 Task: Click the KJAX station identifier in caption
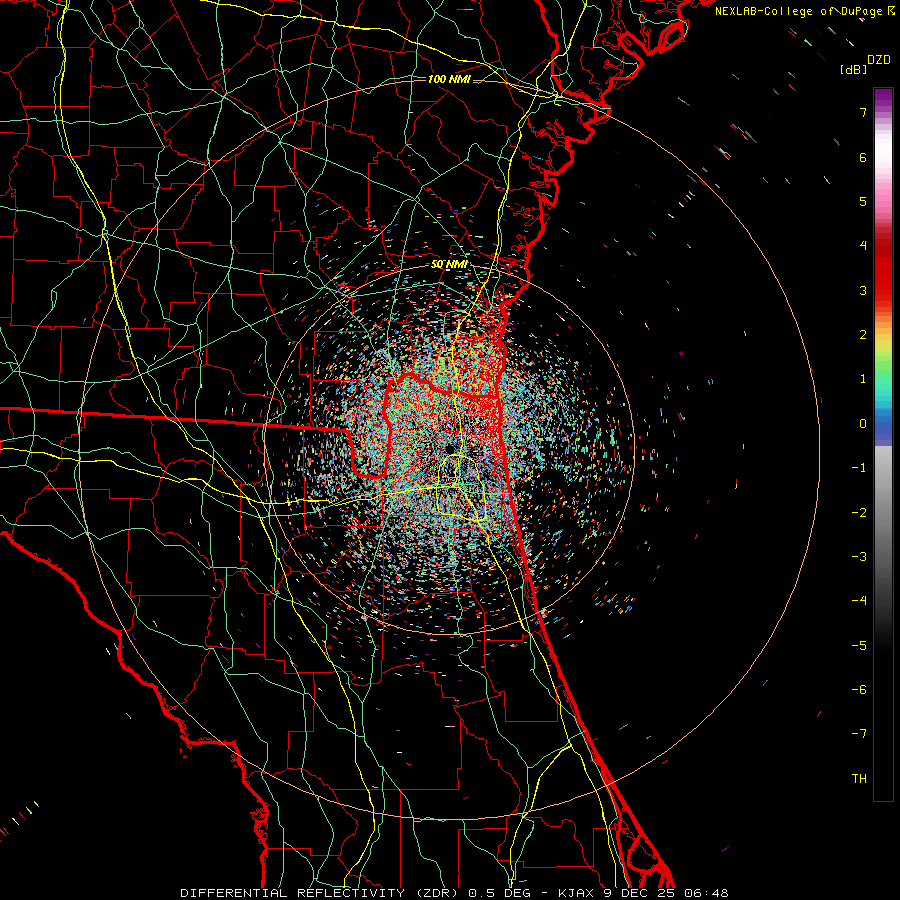pos(578,893)
